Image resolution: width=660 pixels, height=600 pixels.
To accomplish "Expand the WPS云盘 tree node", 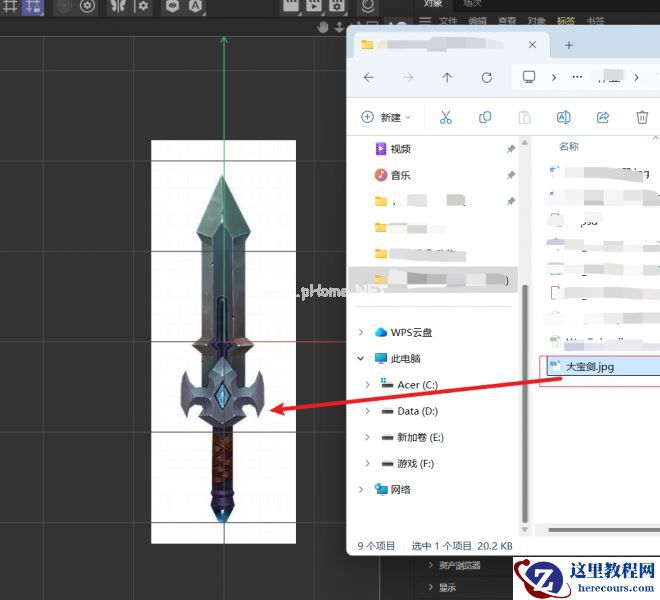I will coord(361,332).
